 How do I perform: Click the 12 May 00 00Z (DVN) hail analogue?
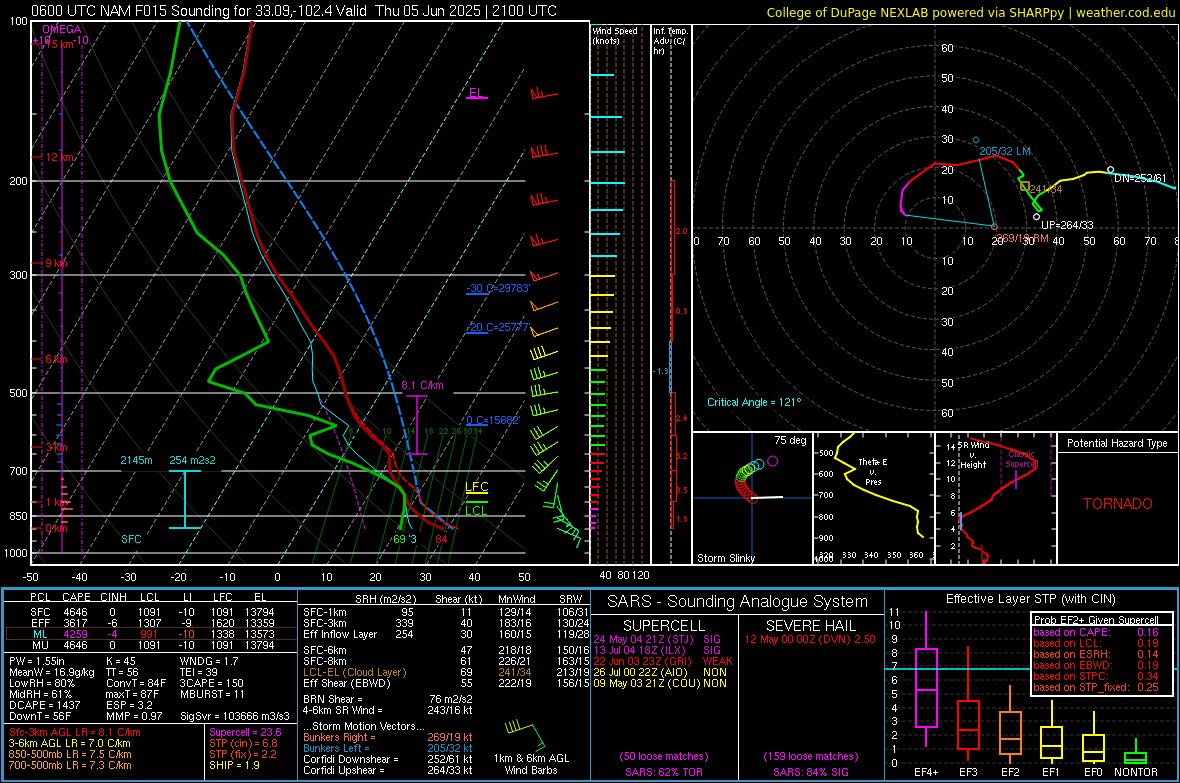tap(810, 639)
